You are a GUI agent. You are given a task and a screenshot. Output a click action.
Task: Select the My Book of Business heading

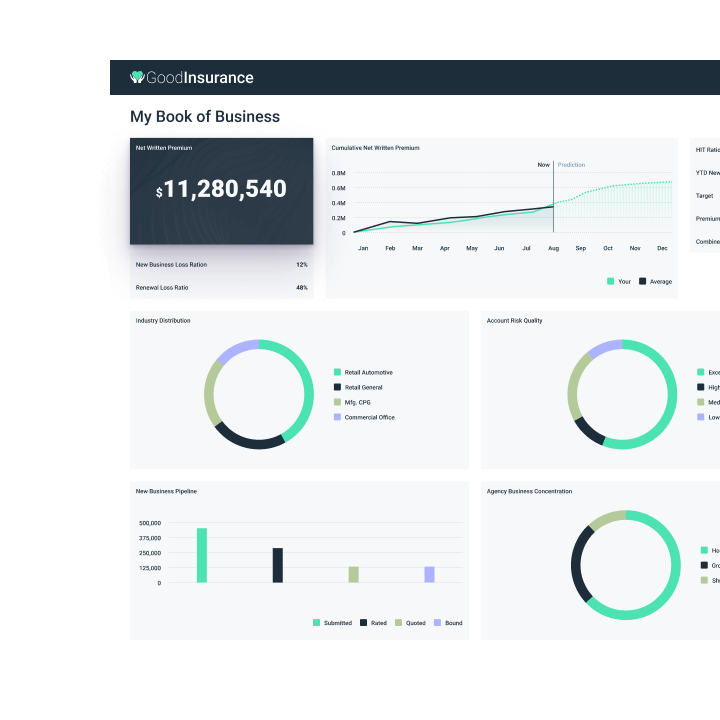tap(205, 117)
